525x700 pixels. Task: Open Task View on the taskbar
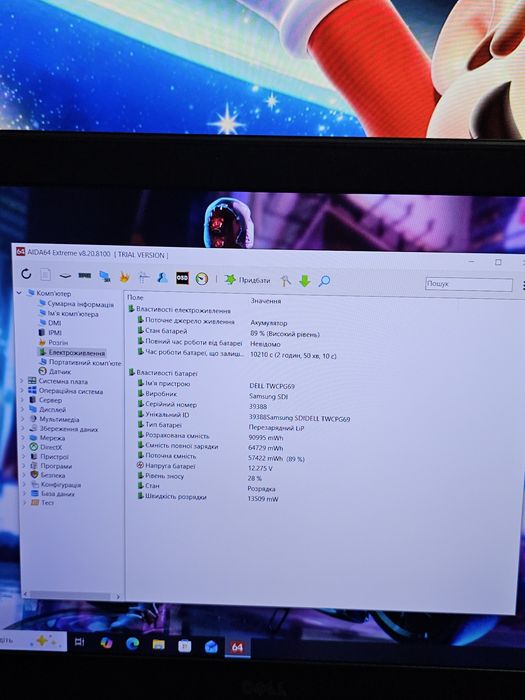click(x=79, y=642)
